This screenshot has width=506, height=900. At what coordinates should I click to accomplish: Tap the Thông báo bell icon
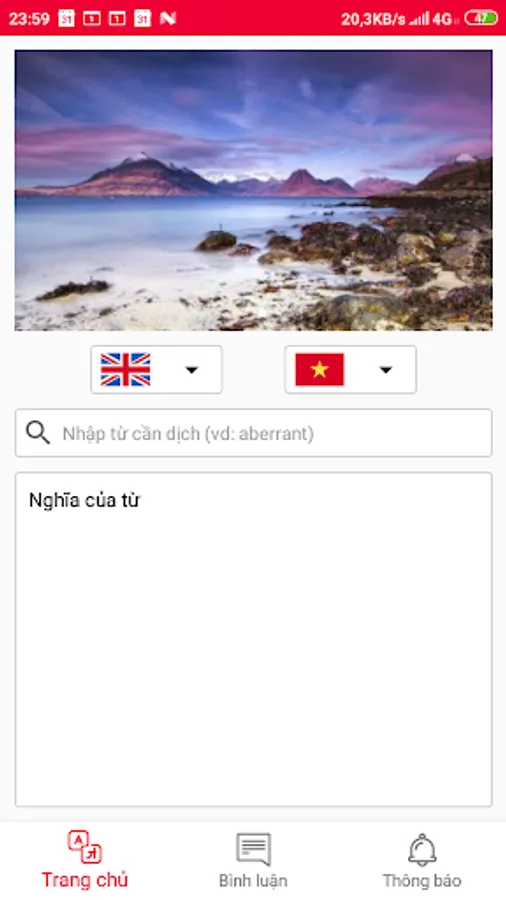coord(422,849)
